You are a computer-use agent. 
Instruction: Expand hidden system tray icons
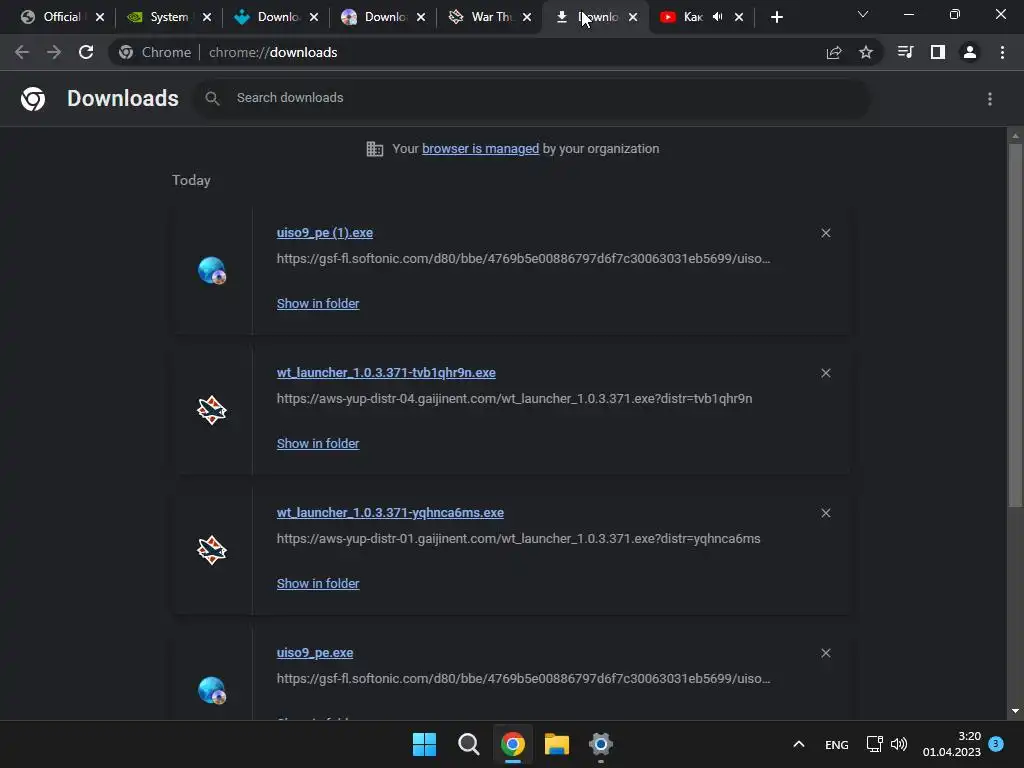click(798, 744)
